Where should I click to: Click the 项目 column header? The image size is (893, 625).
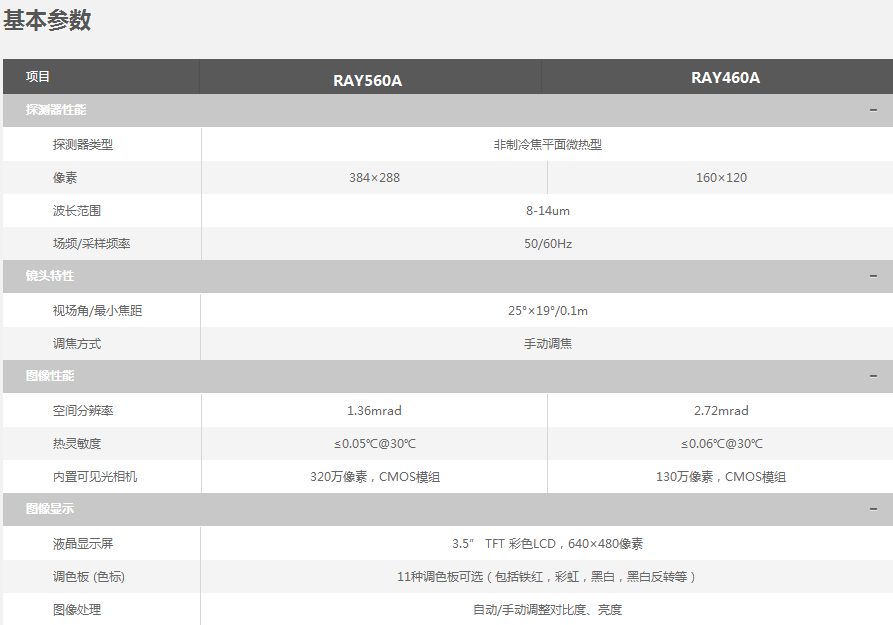pos(38,77)
